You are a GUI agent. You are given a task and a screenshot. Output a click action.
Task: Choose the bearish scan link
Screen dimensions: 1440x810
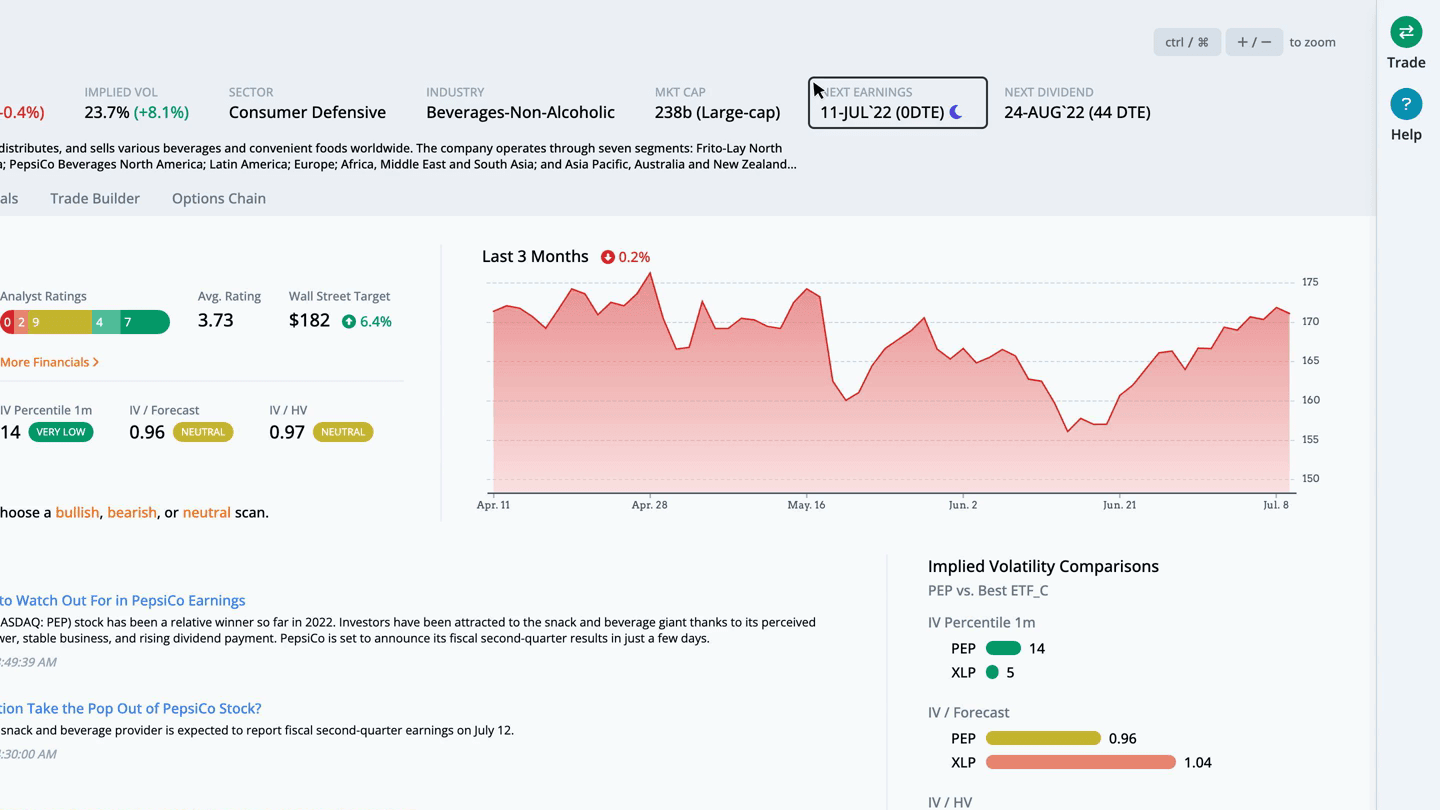click(132, 512)
